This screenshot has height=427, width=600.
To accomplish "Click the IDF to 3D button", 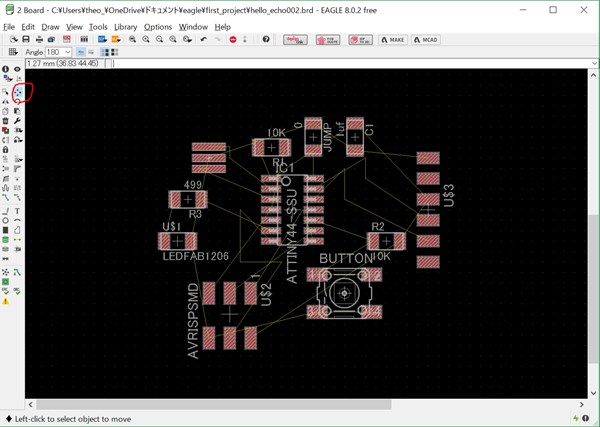I will pyautogui.click(x=360, y=39).
